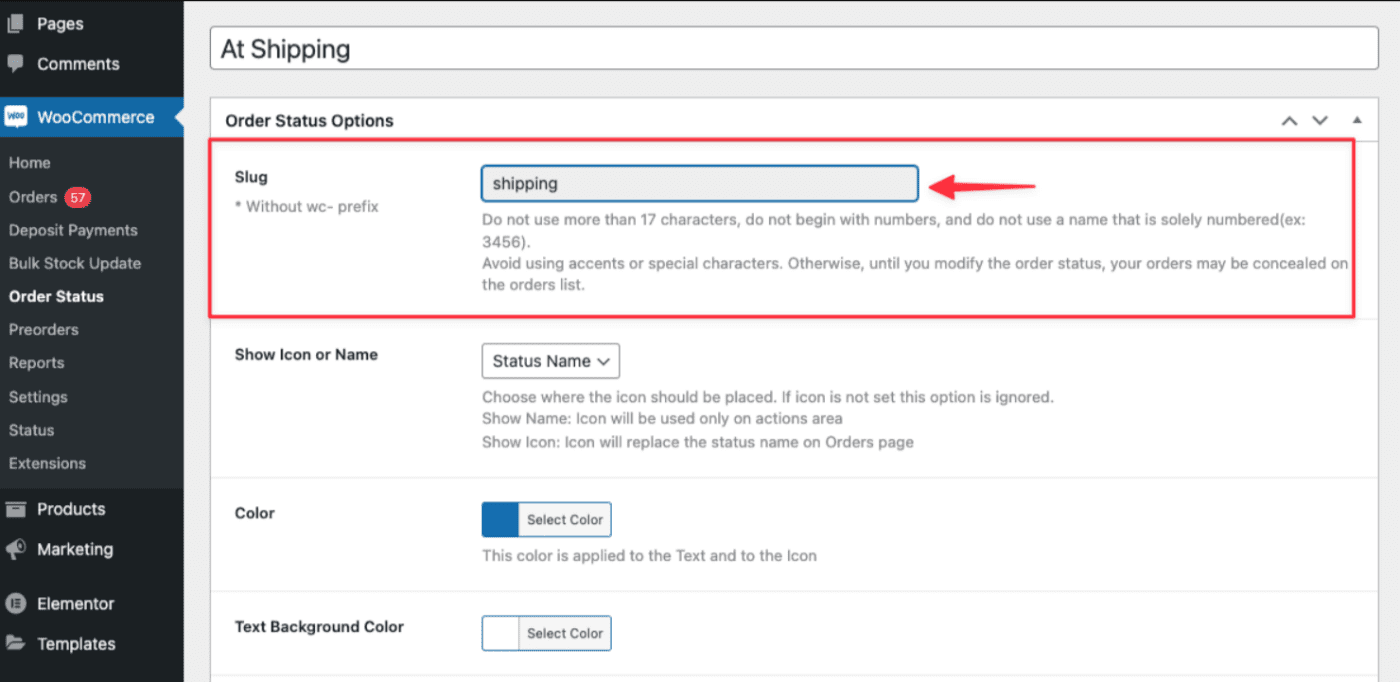Click inside the shipping Slug field

tap(699, 183)
